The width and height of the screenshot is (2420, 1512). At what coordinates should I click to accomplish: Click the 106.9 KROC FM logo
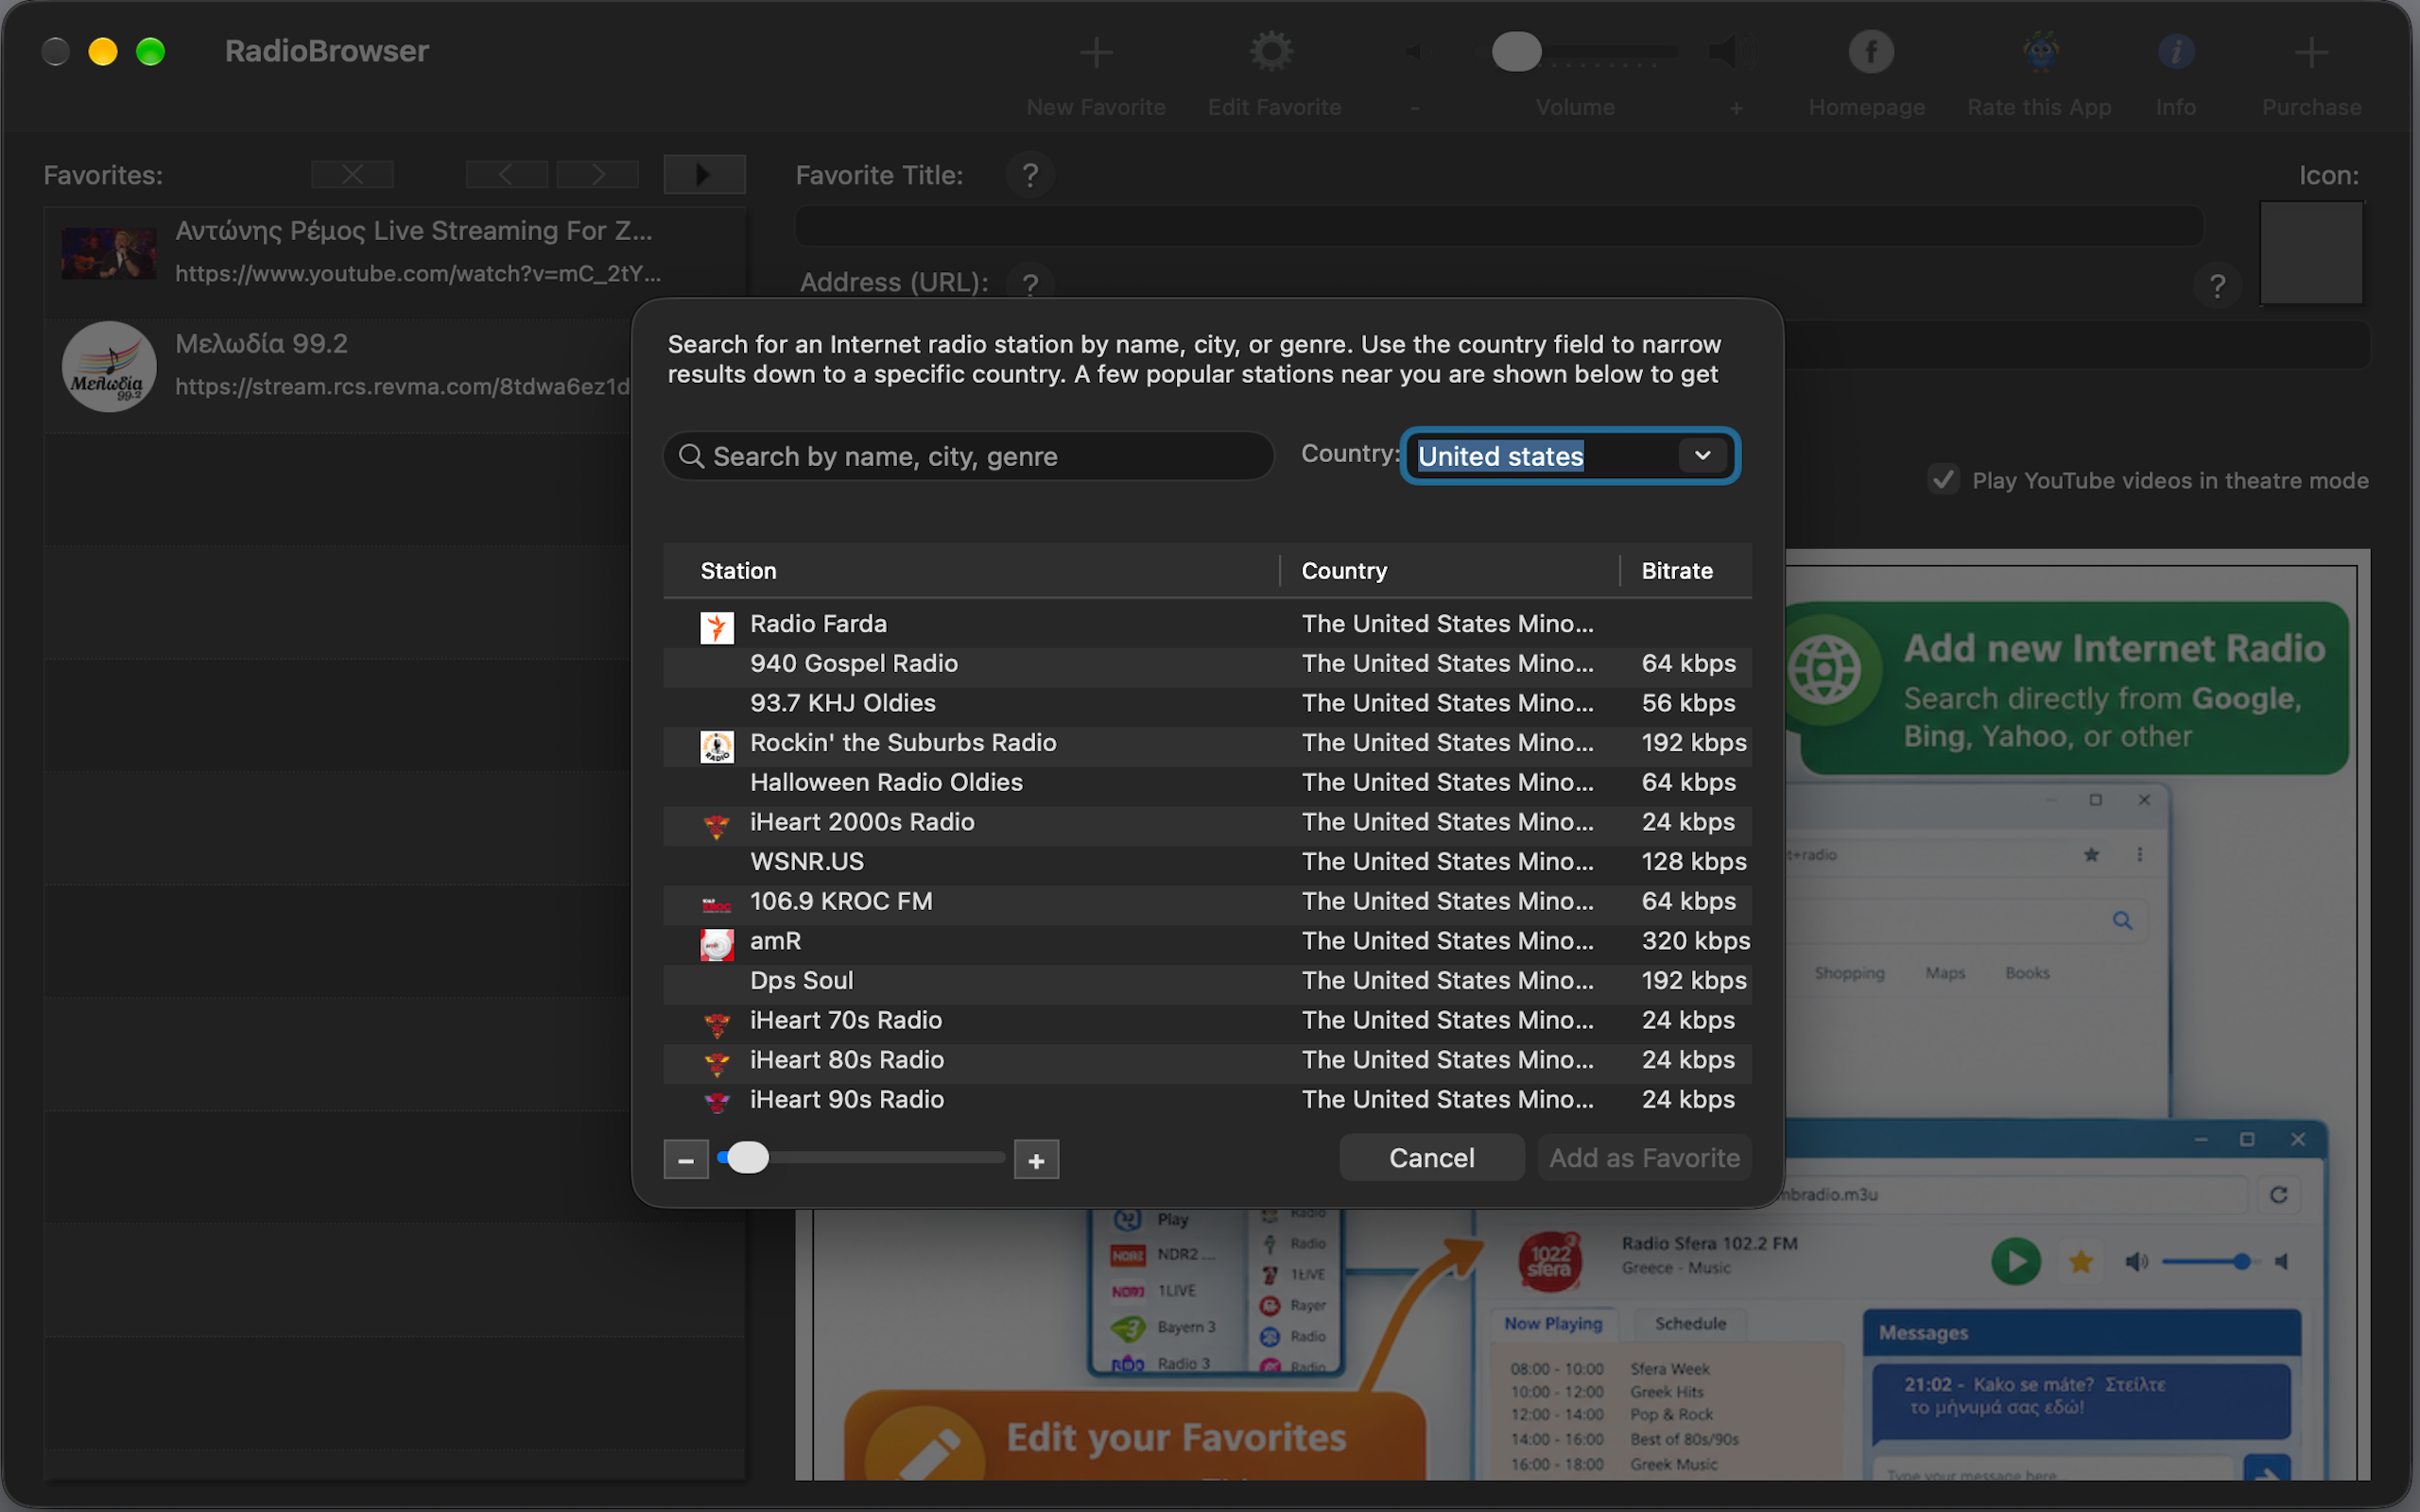tap(717, 904)
